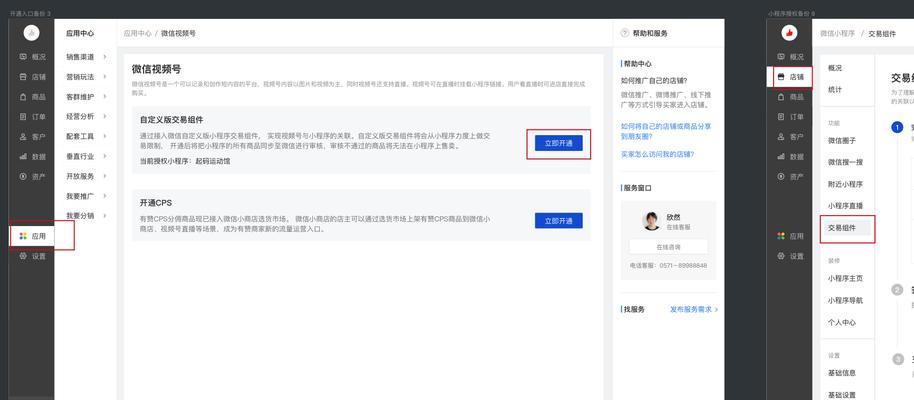
Task: Click the question mark icon beside 帮助和服务
Action: point(625,33)
